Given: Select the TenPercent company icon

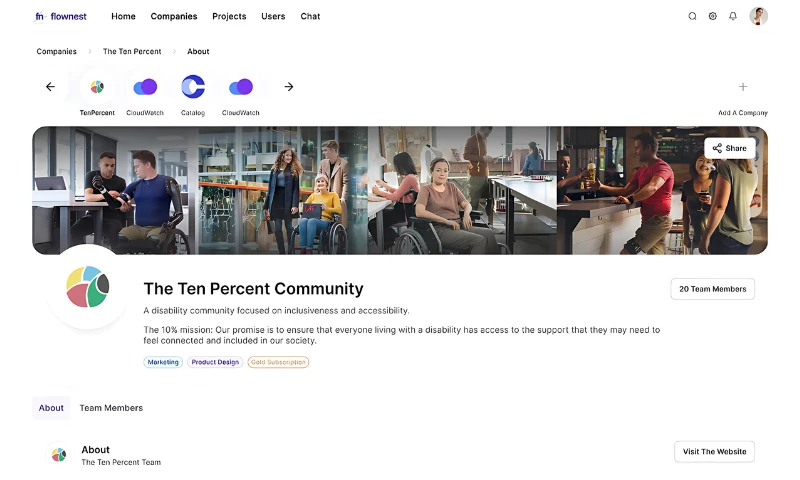Looking at the screenshot, I should [97, 87].
